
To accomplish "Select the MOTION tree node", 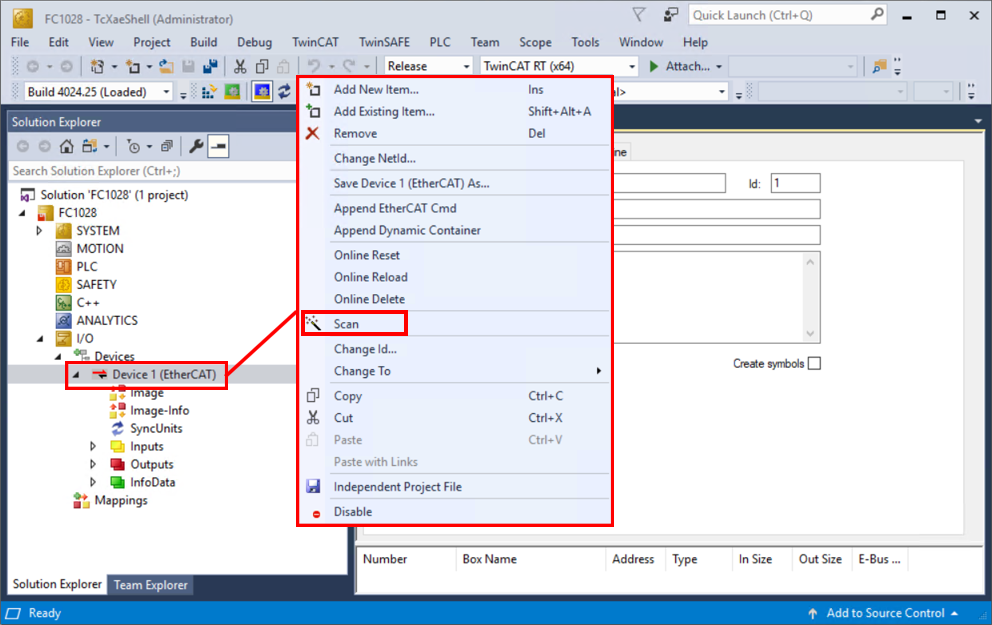I will tap(100, 249).
